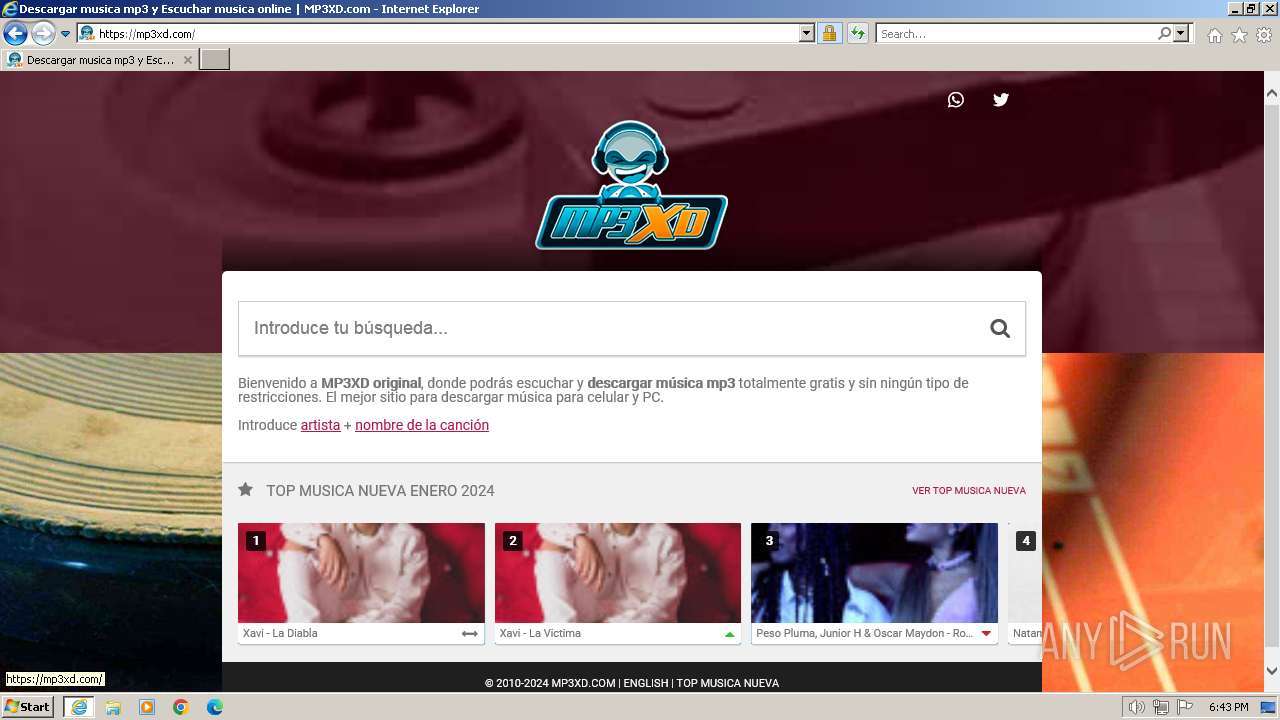Click the red down arrow on Peso Pluma
The image size is (1280, 720).
[x=986, y=634]
